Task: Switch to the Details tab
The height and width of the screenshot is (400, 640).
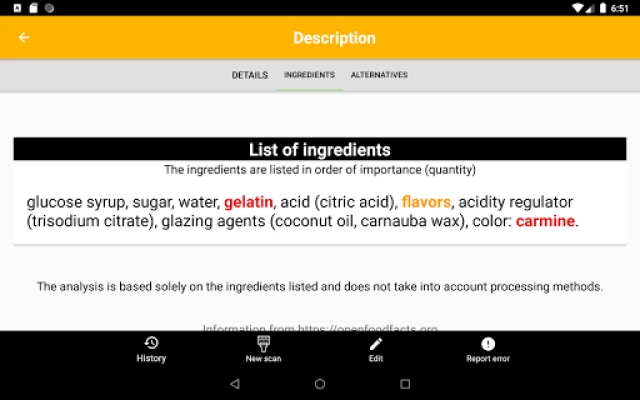Action: point(250,75)
